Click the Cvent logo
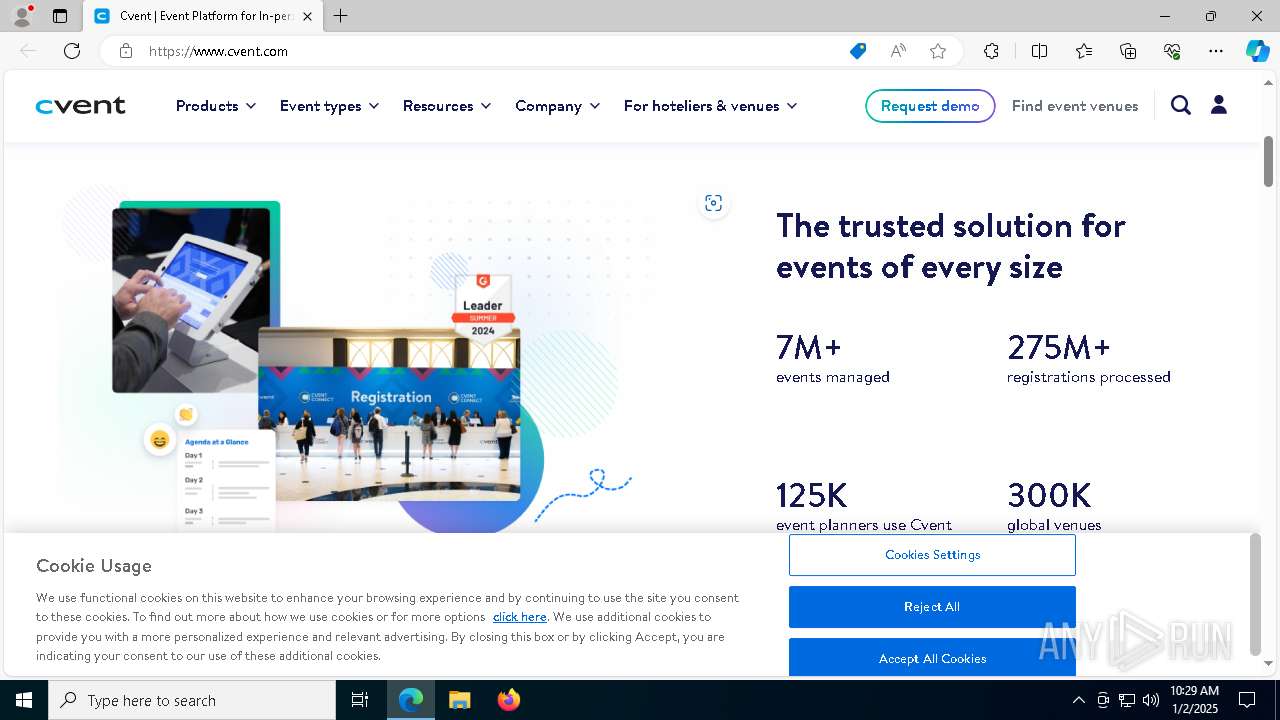The height and width of the screenshot is (720, 1280). (x=81, y=106)
